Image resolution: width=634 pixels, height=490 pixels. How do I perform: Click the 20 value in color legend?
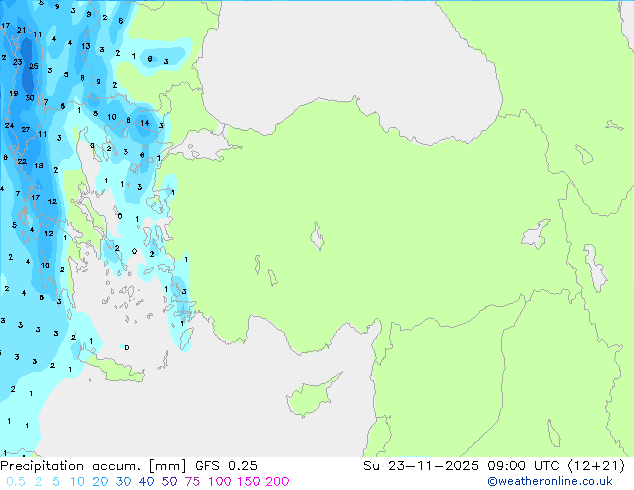100,482
